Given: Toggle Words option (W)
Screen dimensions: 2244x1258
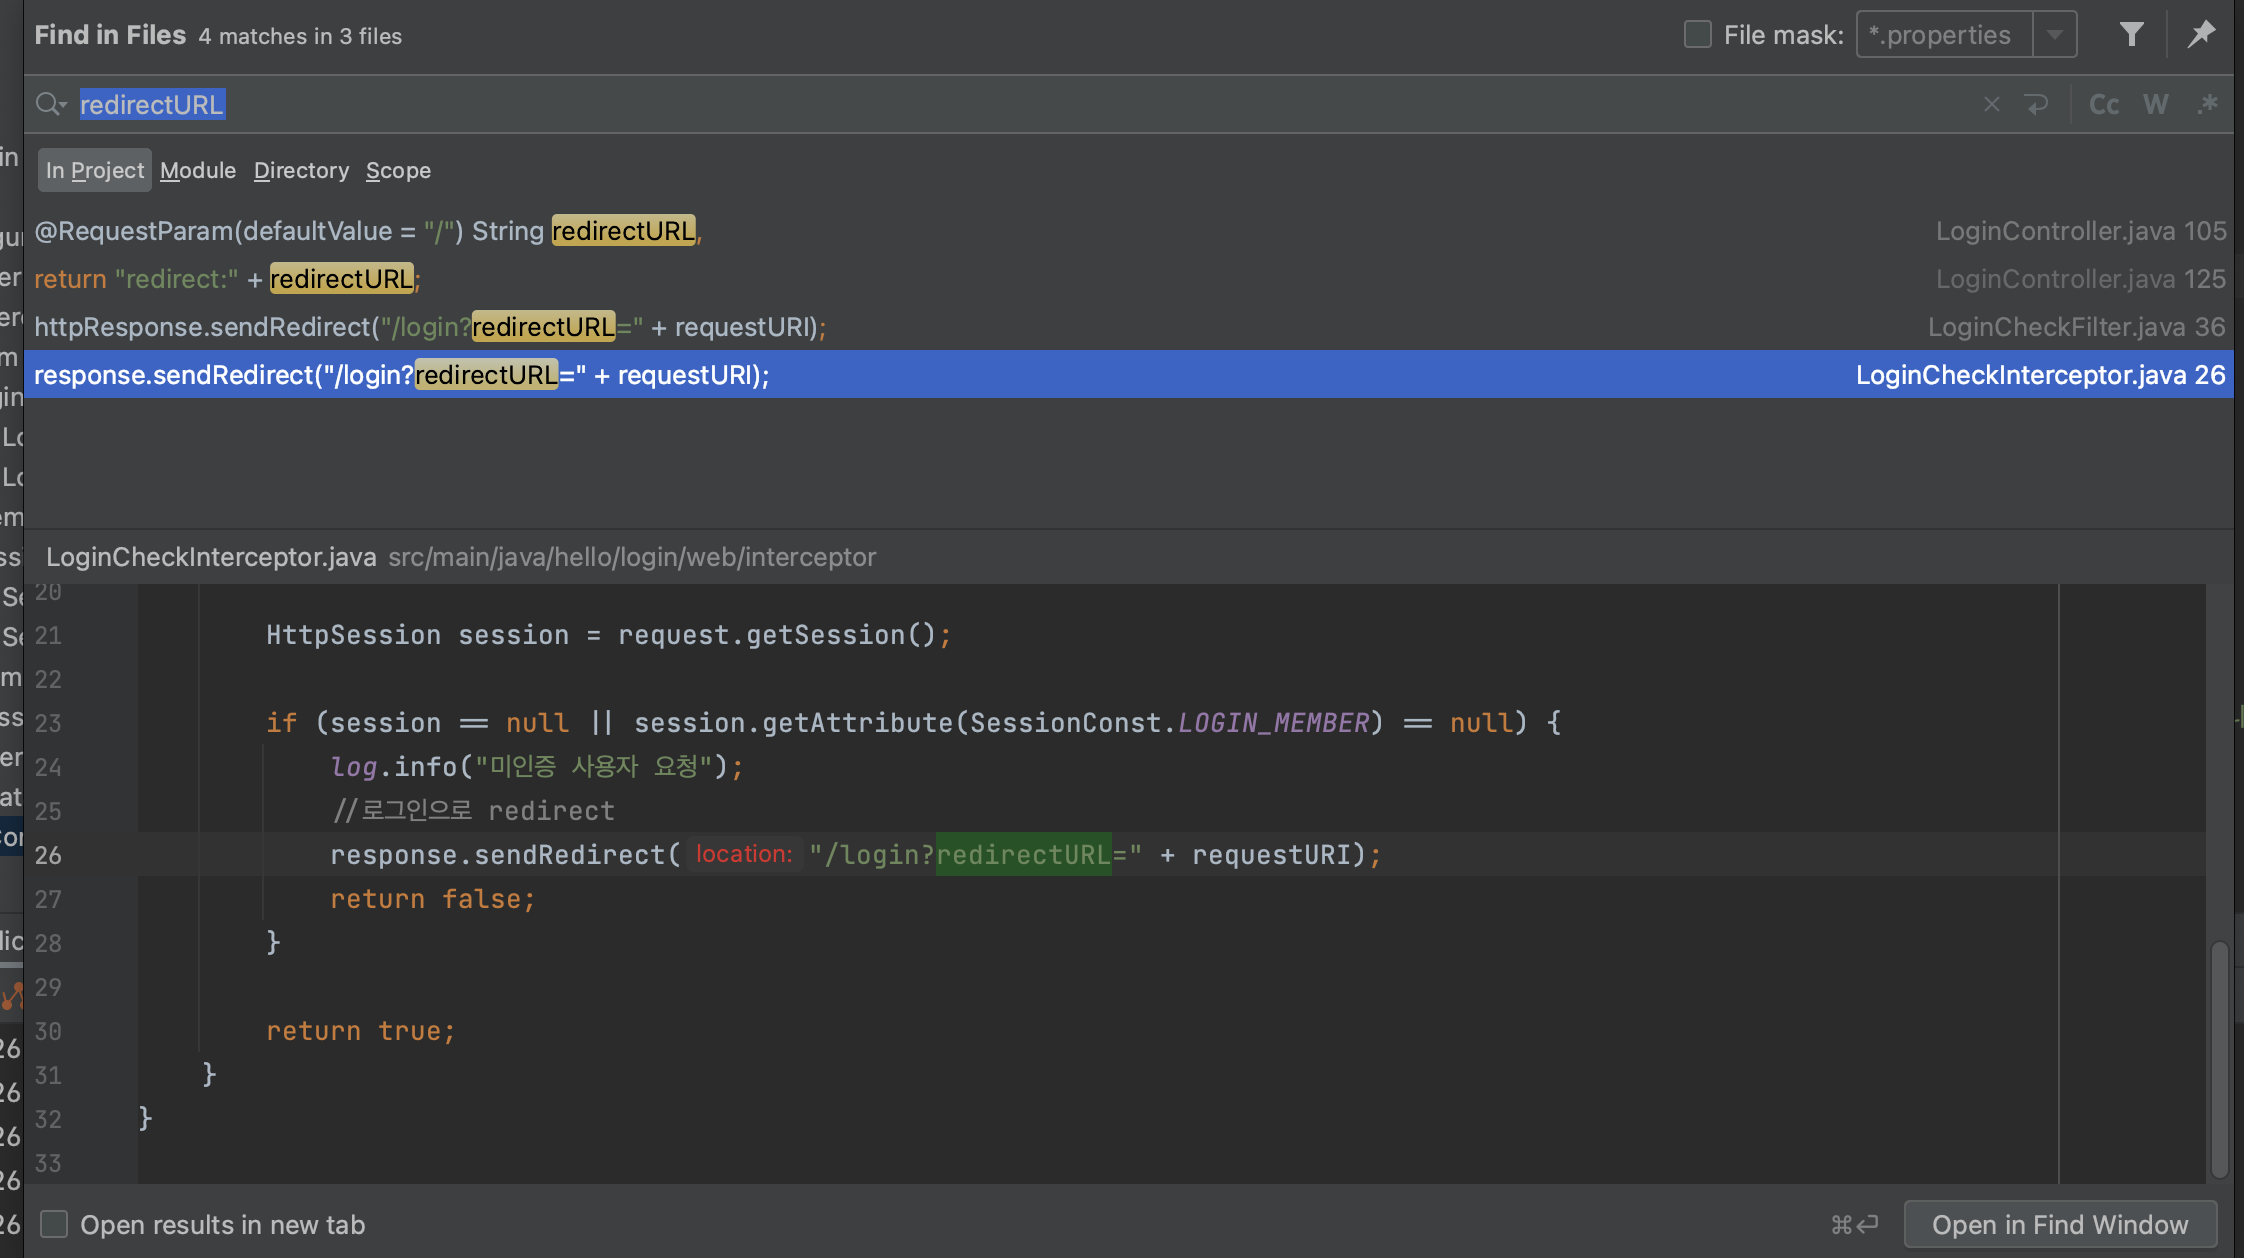Looking at the screenshot, I should tap(2155, 104).
